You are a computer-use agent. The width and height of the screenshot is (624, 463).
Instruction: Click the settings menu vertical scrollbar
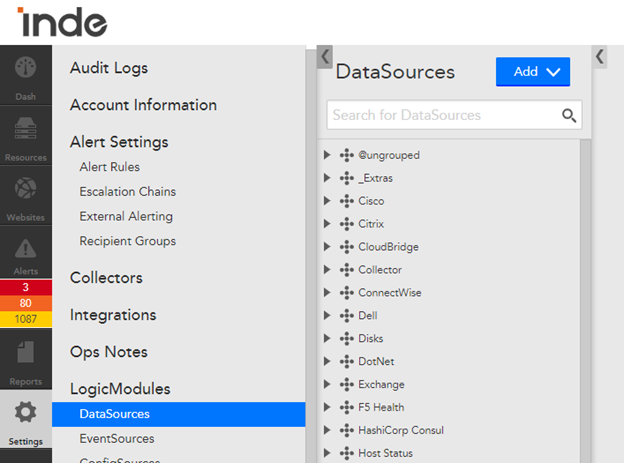click(x=311, y=255)
